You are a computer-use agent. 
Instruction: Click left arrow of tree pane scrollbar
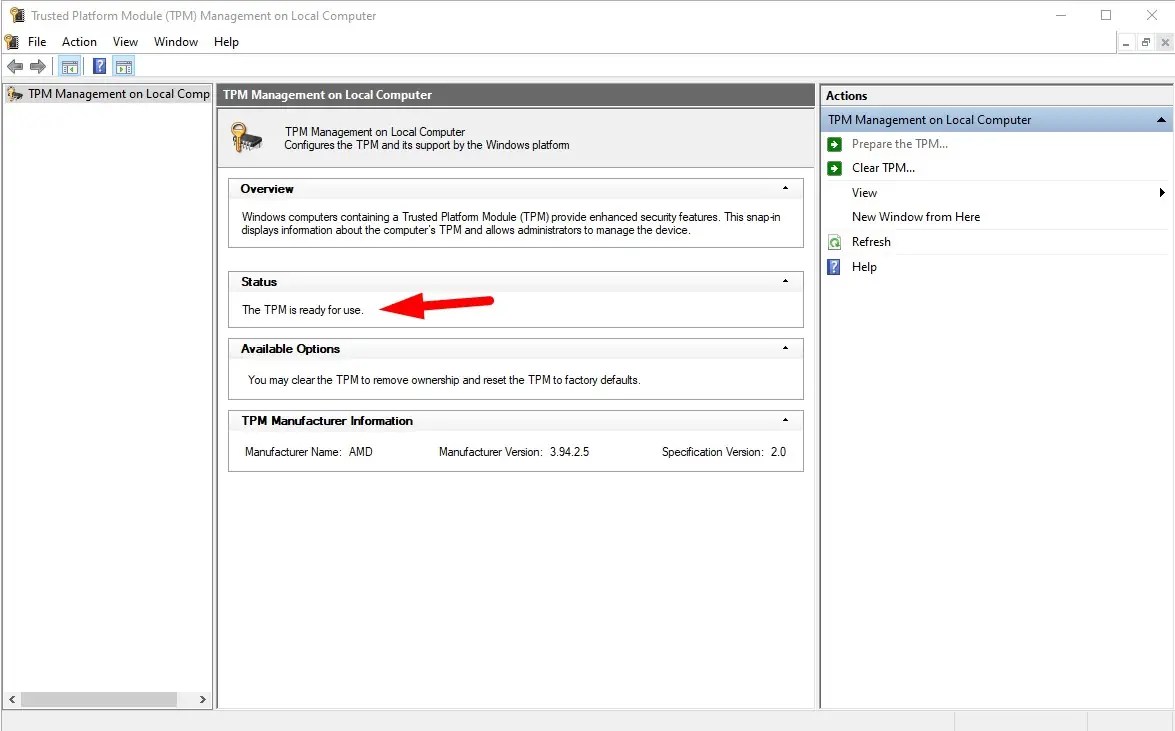point(12,700)
